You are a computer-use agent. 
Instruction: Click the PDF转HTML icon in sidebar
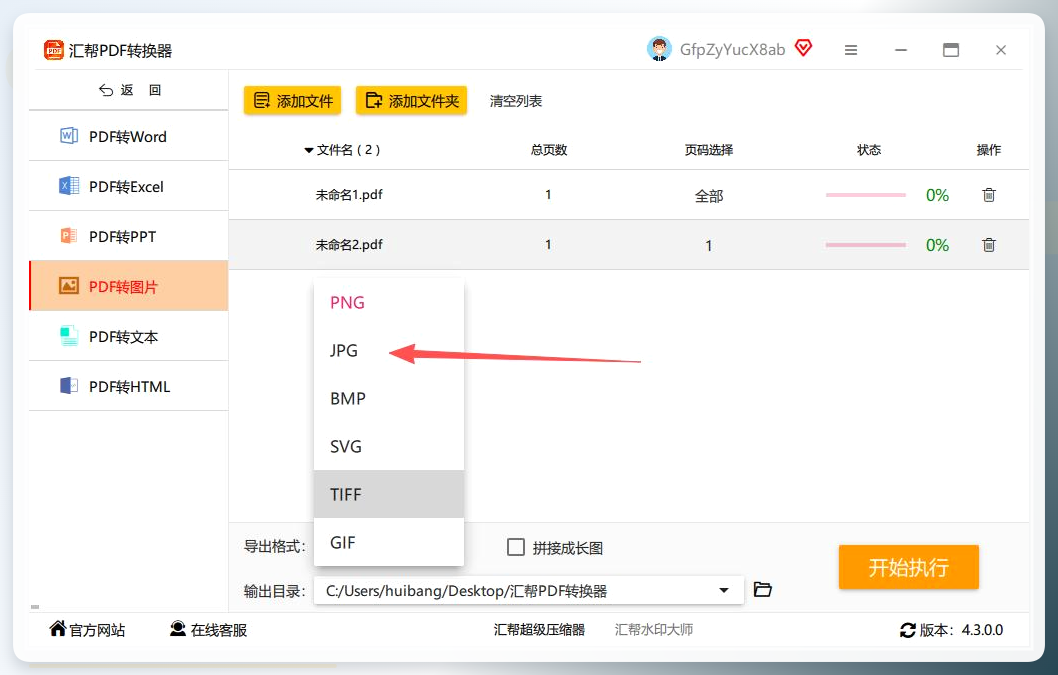69,386
